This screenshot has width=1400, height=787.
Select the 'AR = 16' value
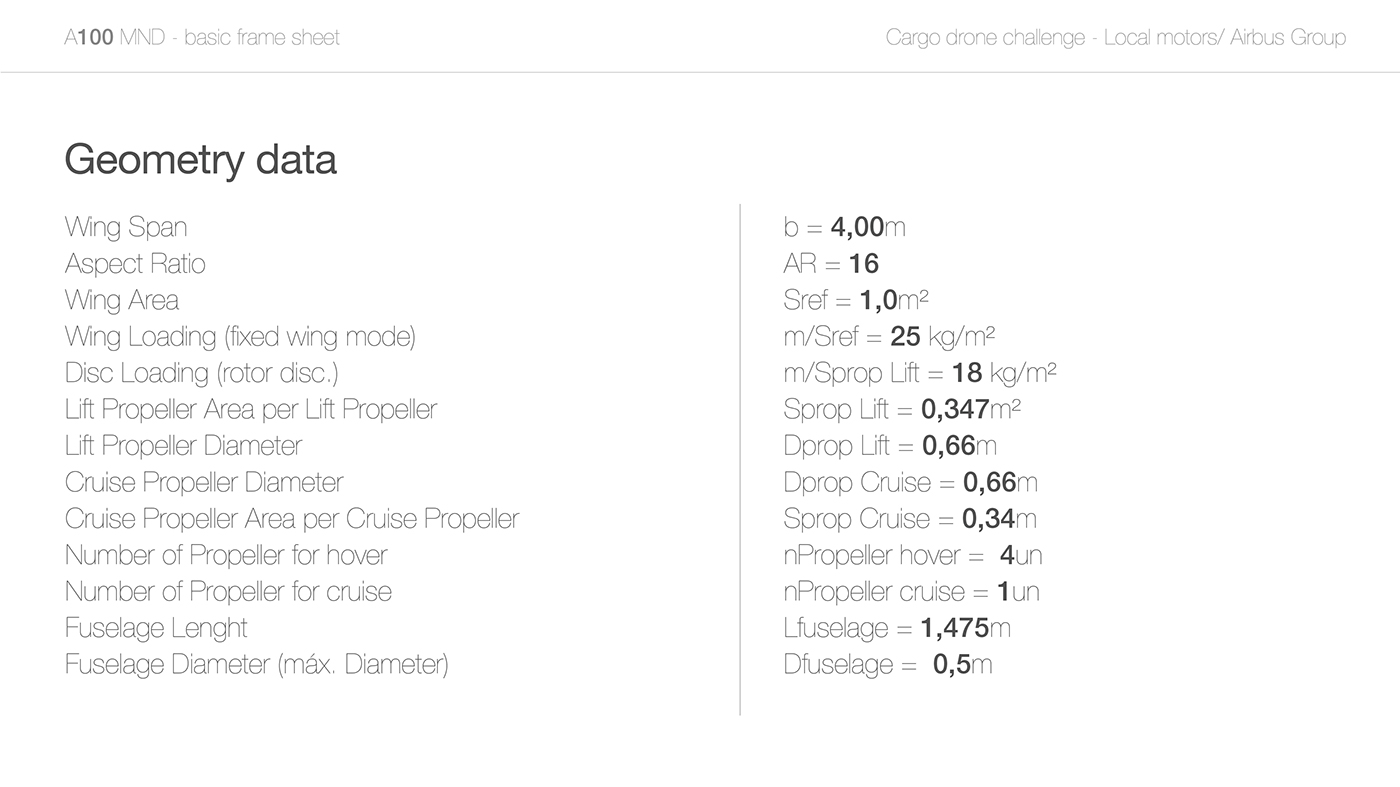[x=831, y=264]
